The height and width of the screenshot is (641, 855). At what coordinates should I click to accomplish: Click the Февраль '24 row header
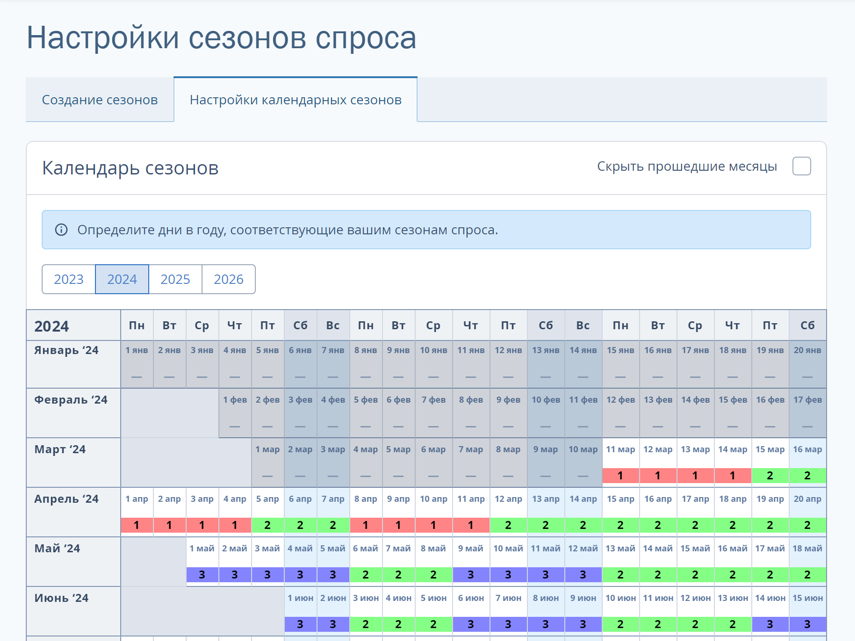point(74,413)
